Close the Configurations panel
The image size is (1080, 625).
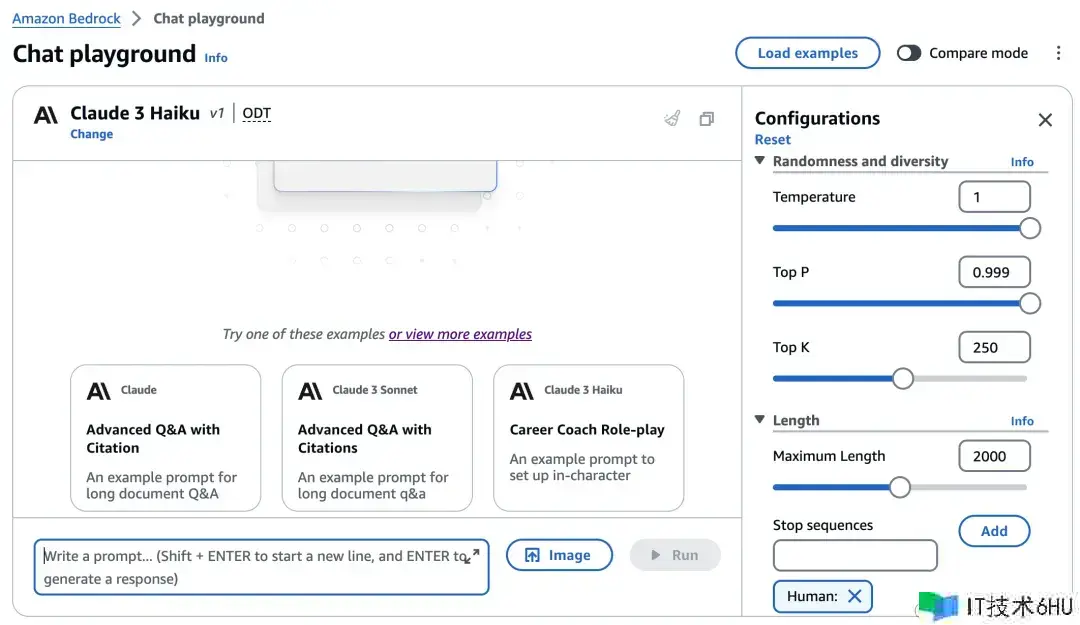click(1045, 120)
